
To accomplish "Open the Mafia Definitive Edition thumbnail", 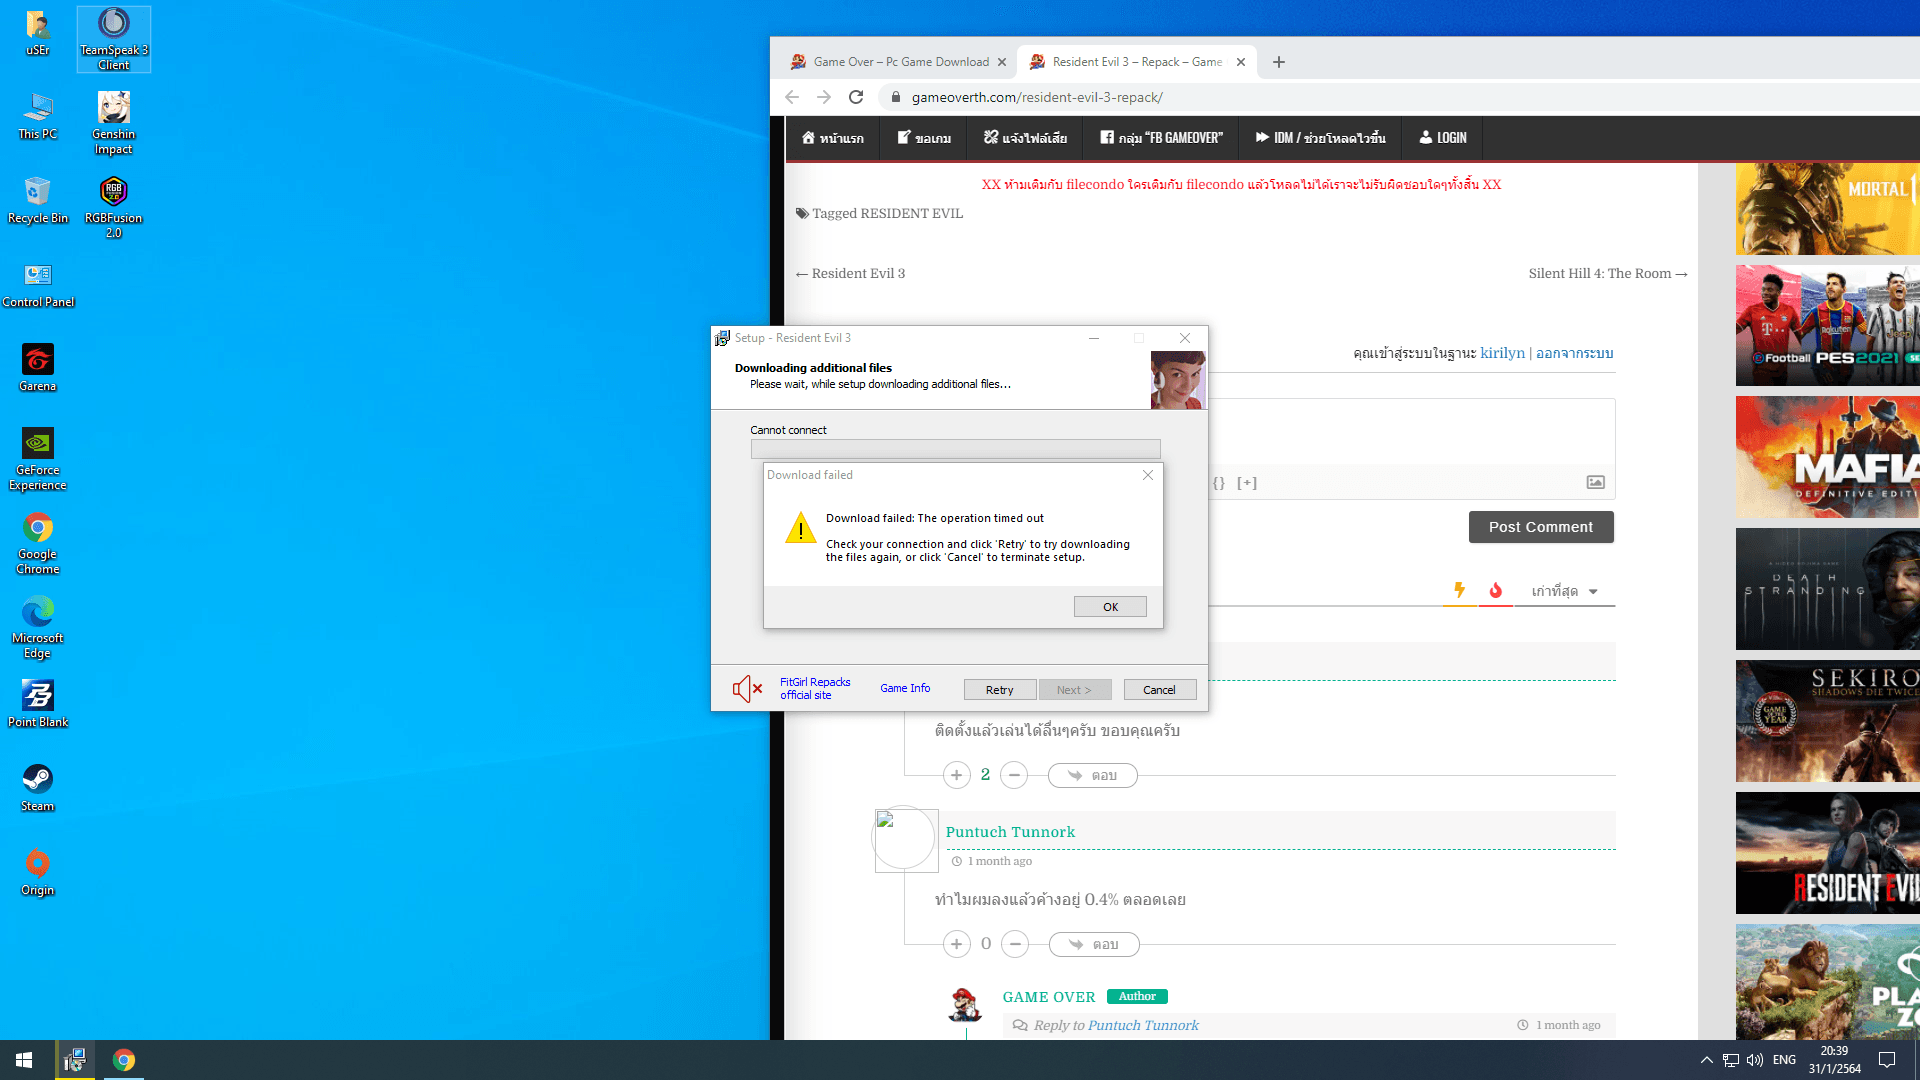I will [x=1827, y=457].
